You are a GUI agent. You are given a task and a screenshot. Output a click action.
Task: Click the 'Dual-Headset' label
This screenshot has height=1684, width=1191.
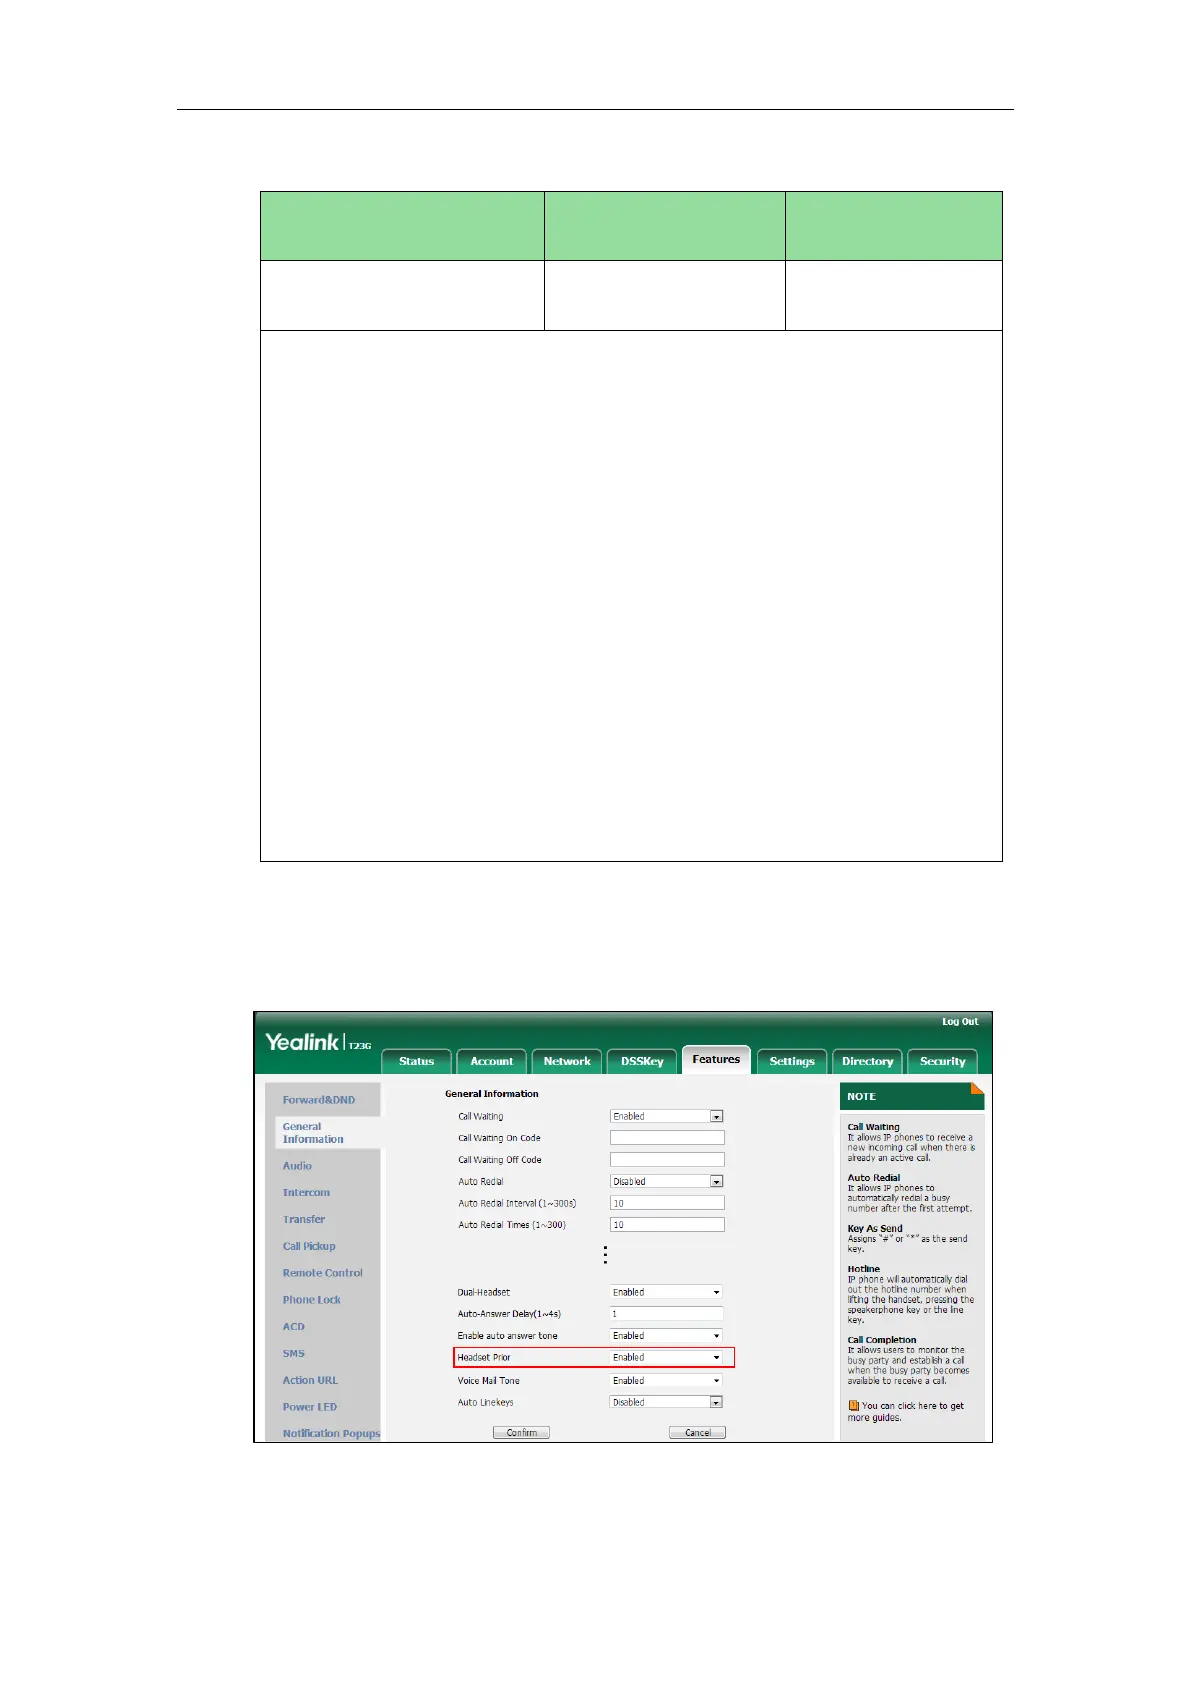484,1292
